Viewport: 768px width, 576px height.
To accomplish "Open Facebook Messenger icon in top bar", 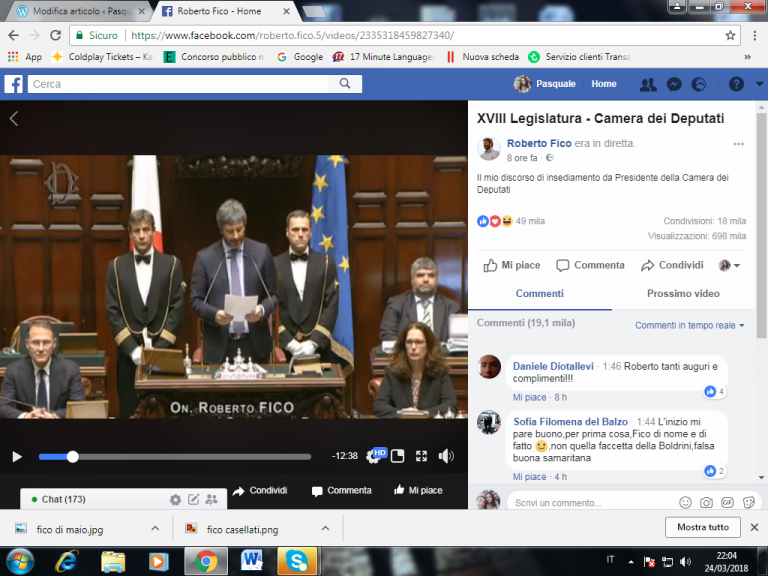I will coord(674,84).
